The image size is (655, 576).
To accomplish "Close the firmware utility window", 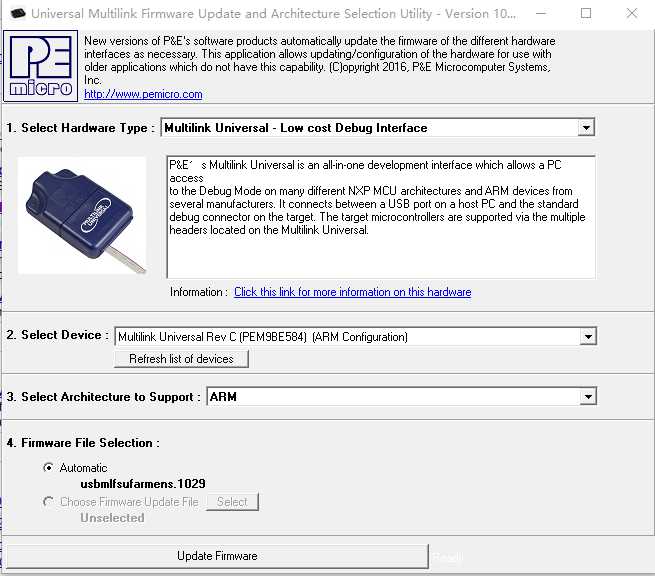I will (x=632, y=13).
